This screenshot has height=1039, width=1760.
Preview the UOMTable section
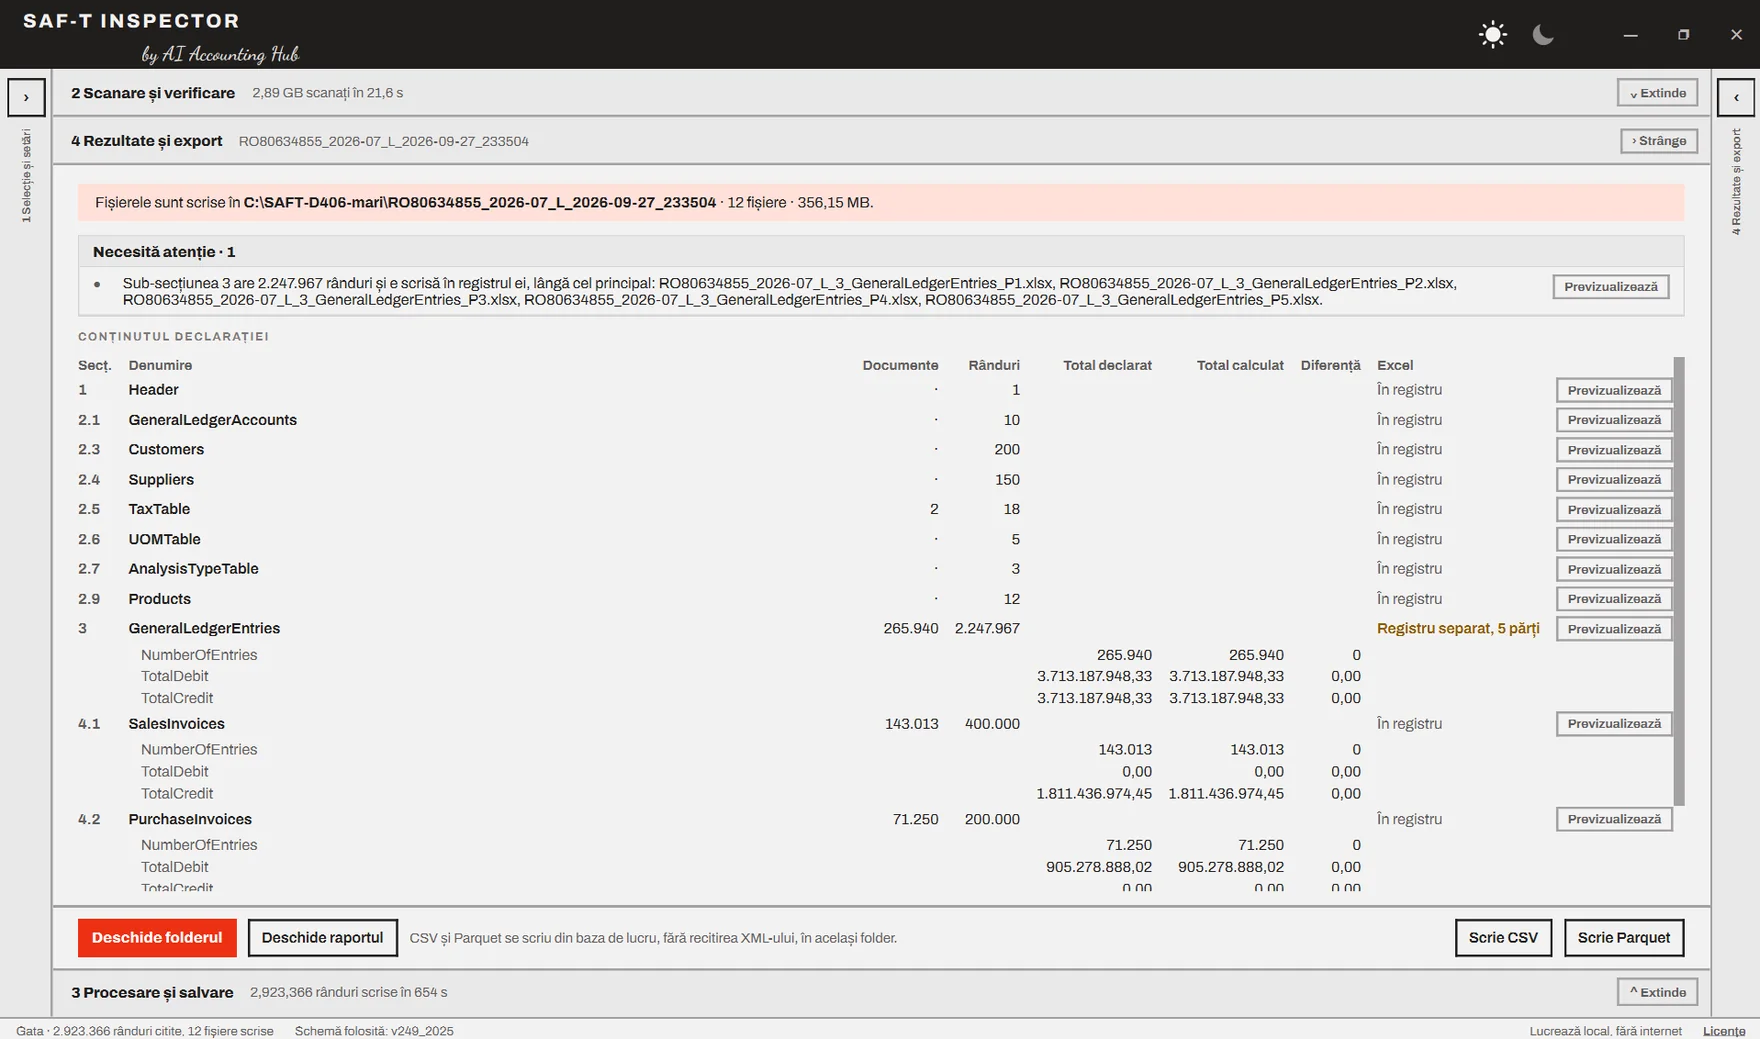pos(1614,539)
